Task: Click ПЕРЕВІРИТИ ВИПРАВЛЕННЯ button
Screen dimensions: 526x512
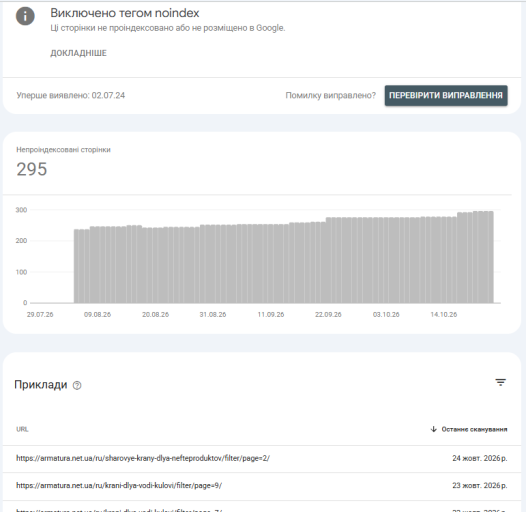Action: pyautogui.click(x=446, y=96)
